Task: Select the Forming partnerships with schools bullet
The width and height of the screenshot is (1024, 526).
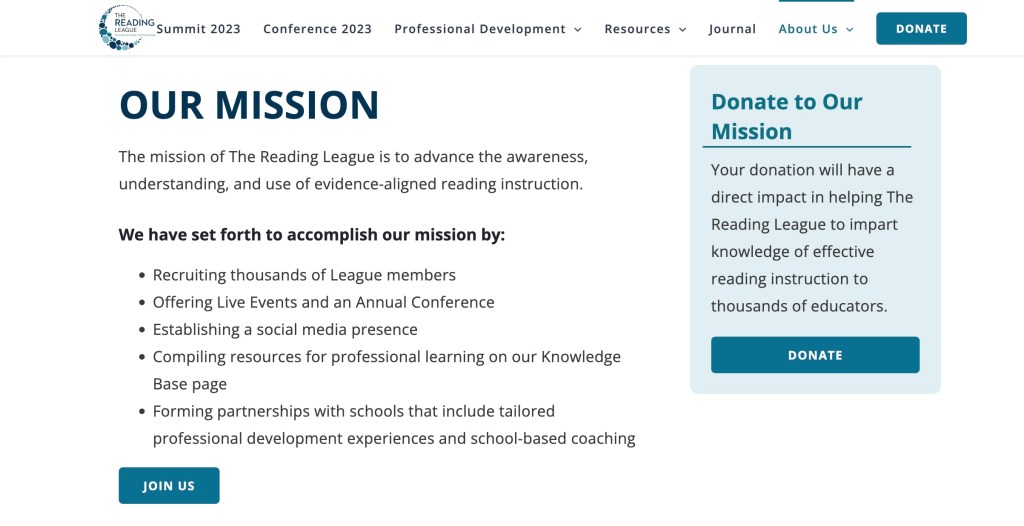Action: point(393,424)
